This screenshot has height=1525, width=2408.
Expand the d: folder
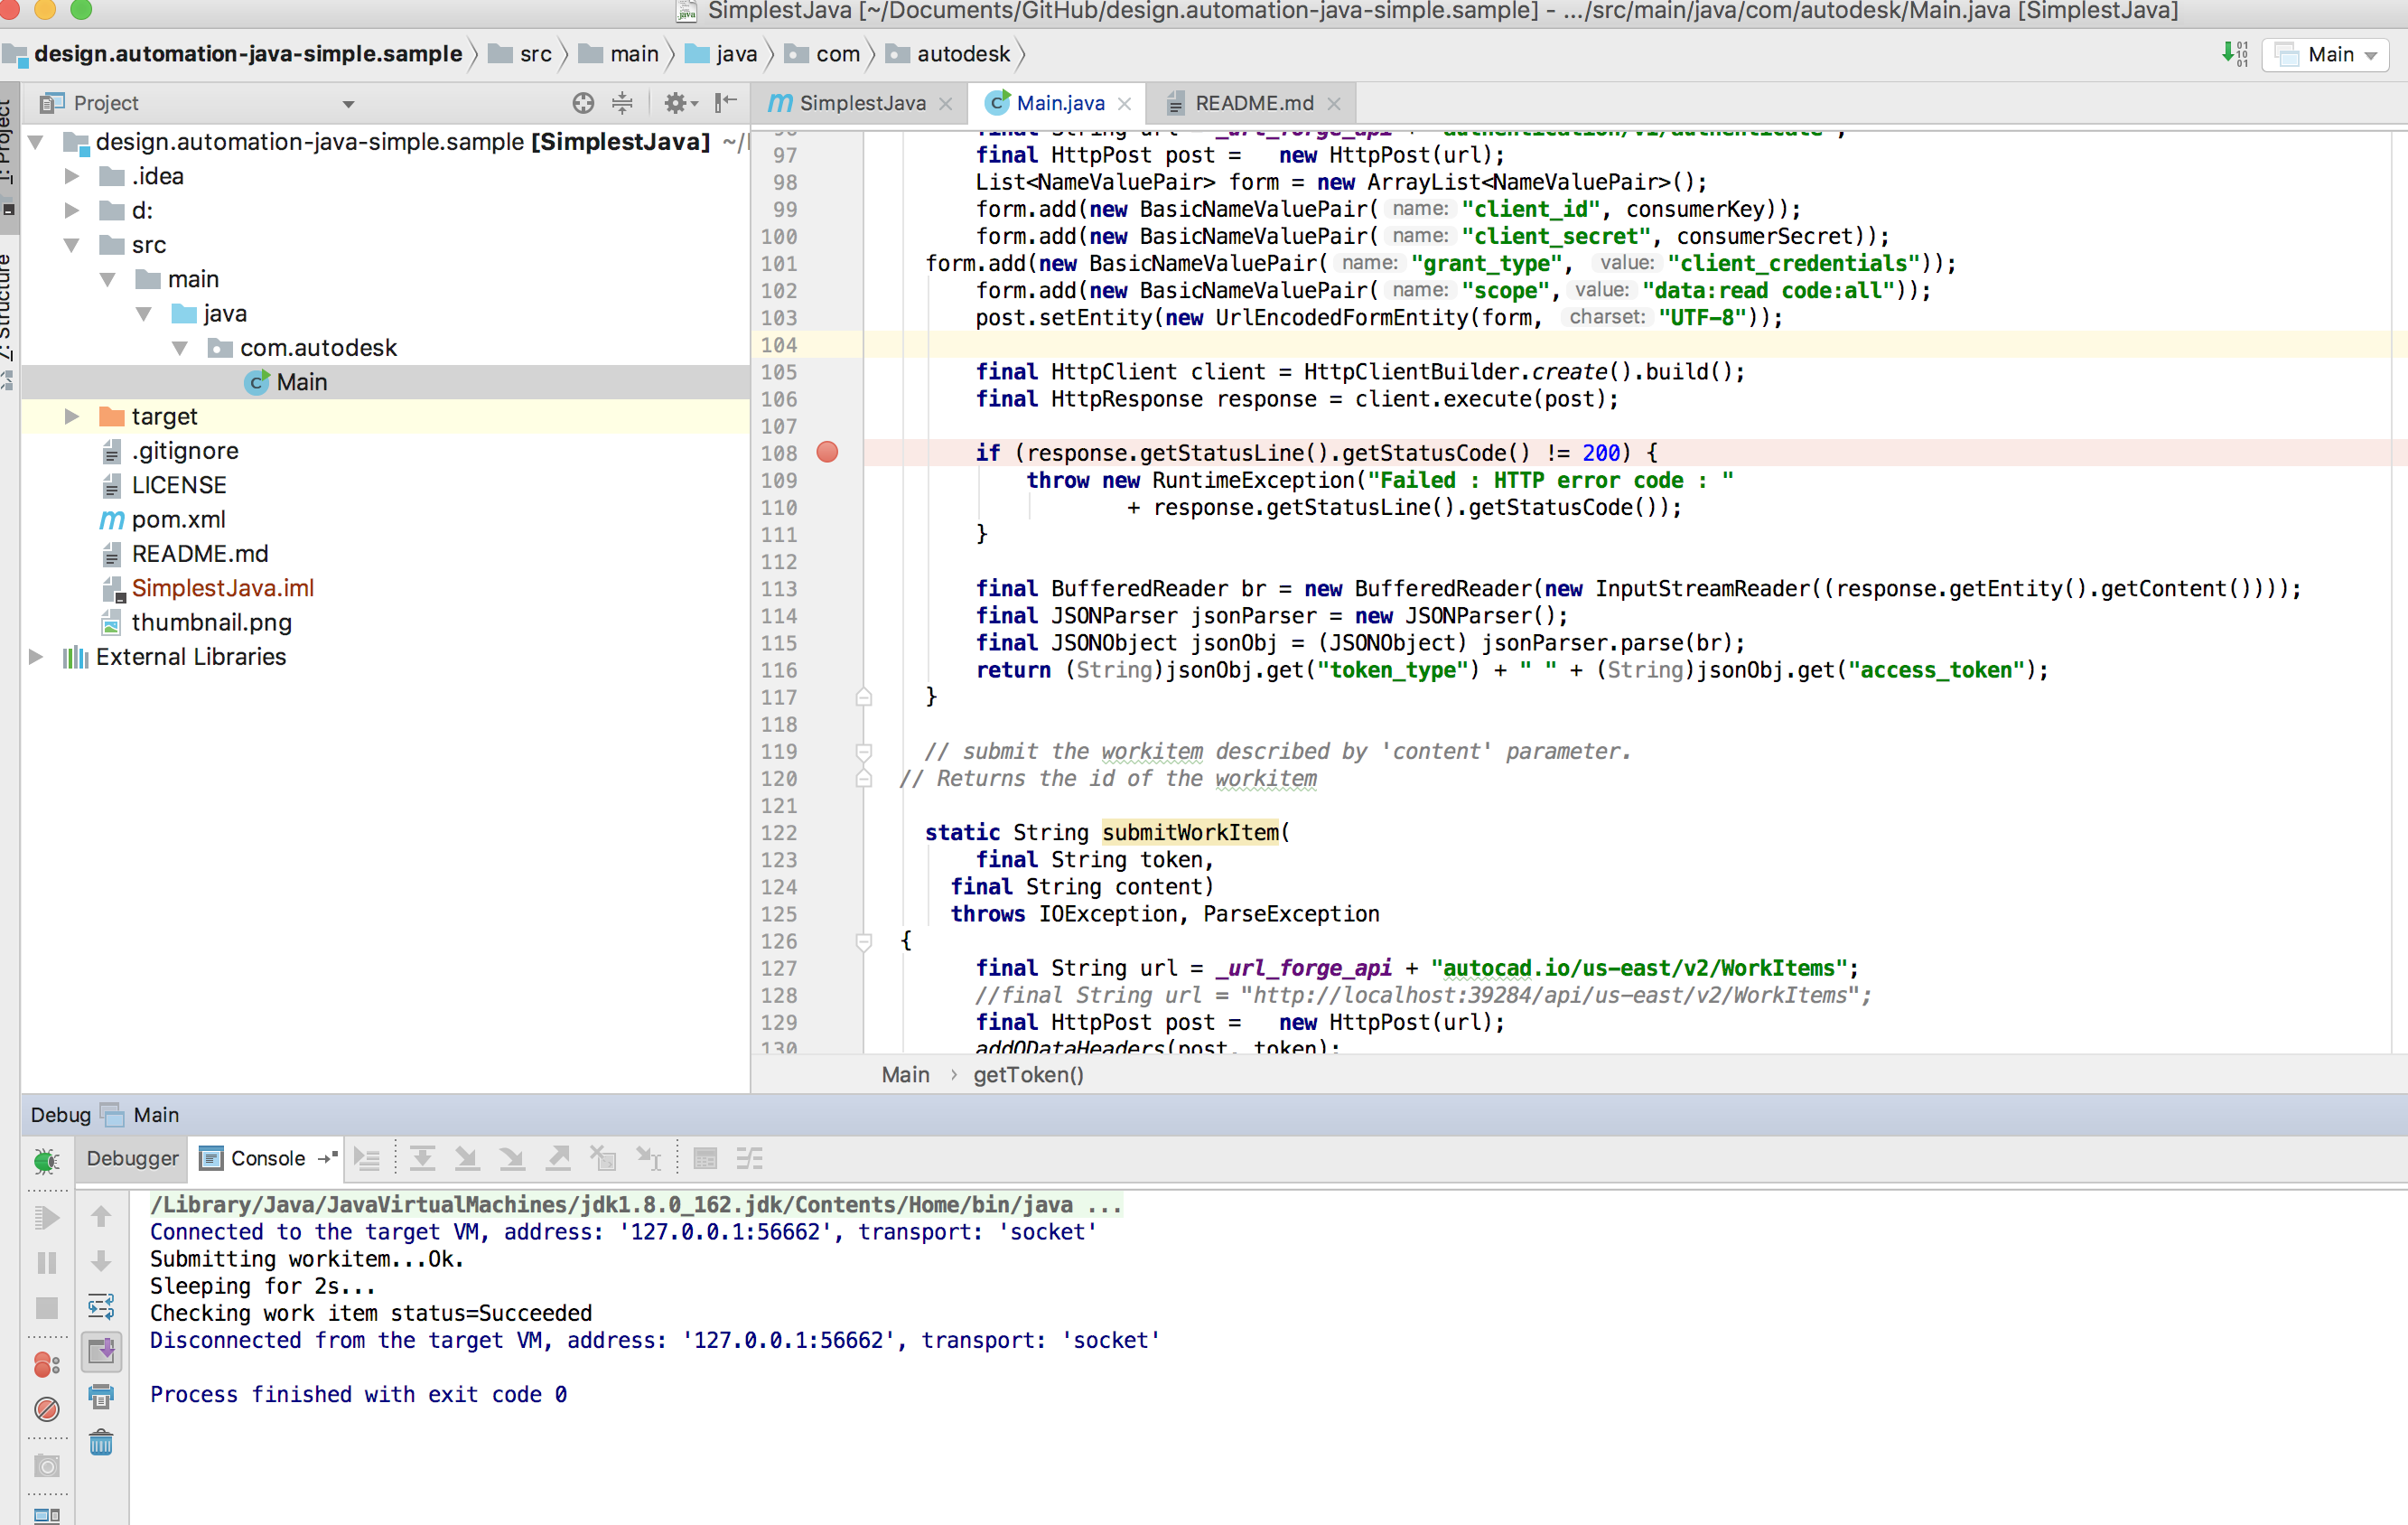pos(72,210)
